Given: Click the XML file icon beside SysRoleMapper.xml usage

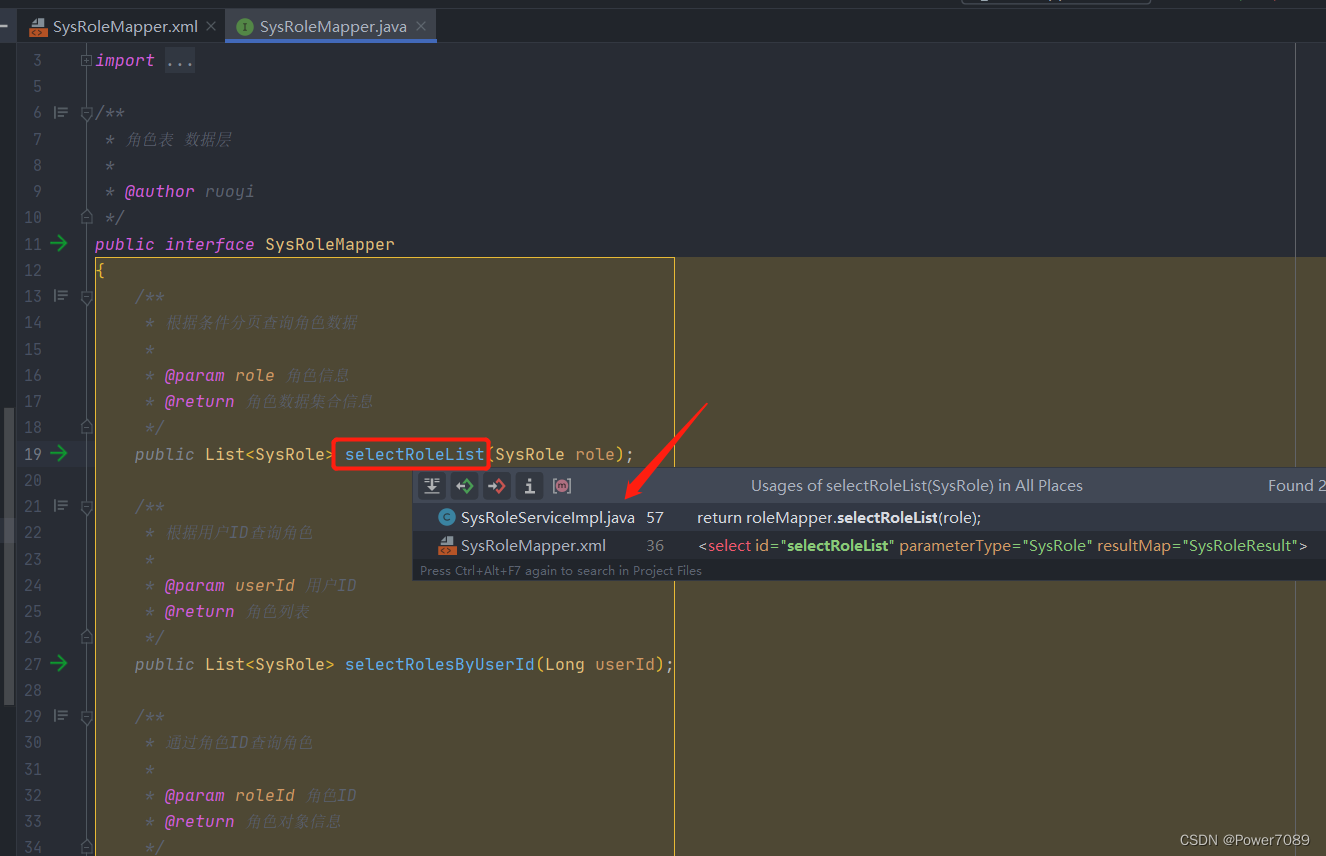Looking at the screenshot, I should (x=447, y=546).
